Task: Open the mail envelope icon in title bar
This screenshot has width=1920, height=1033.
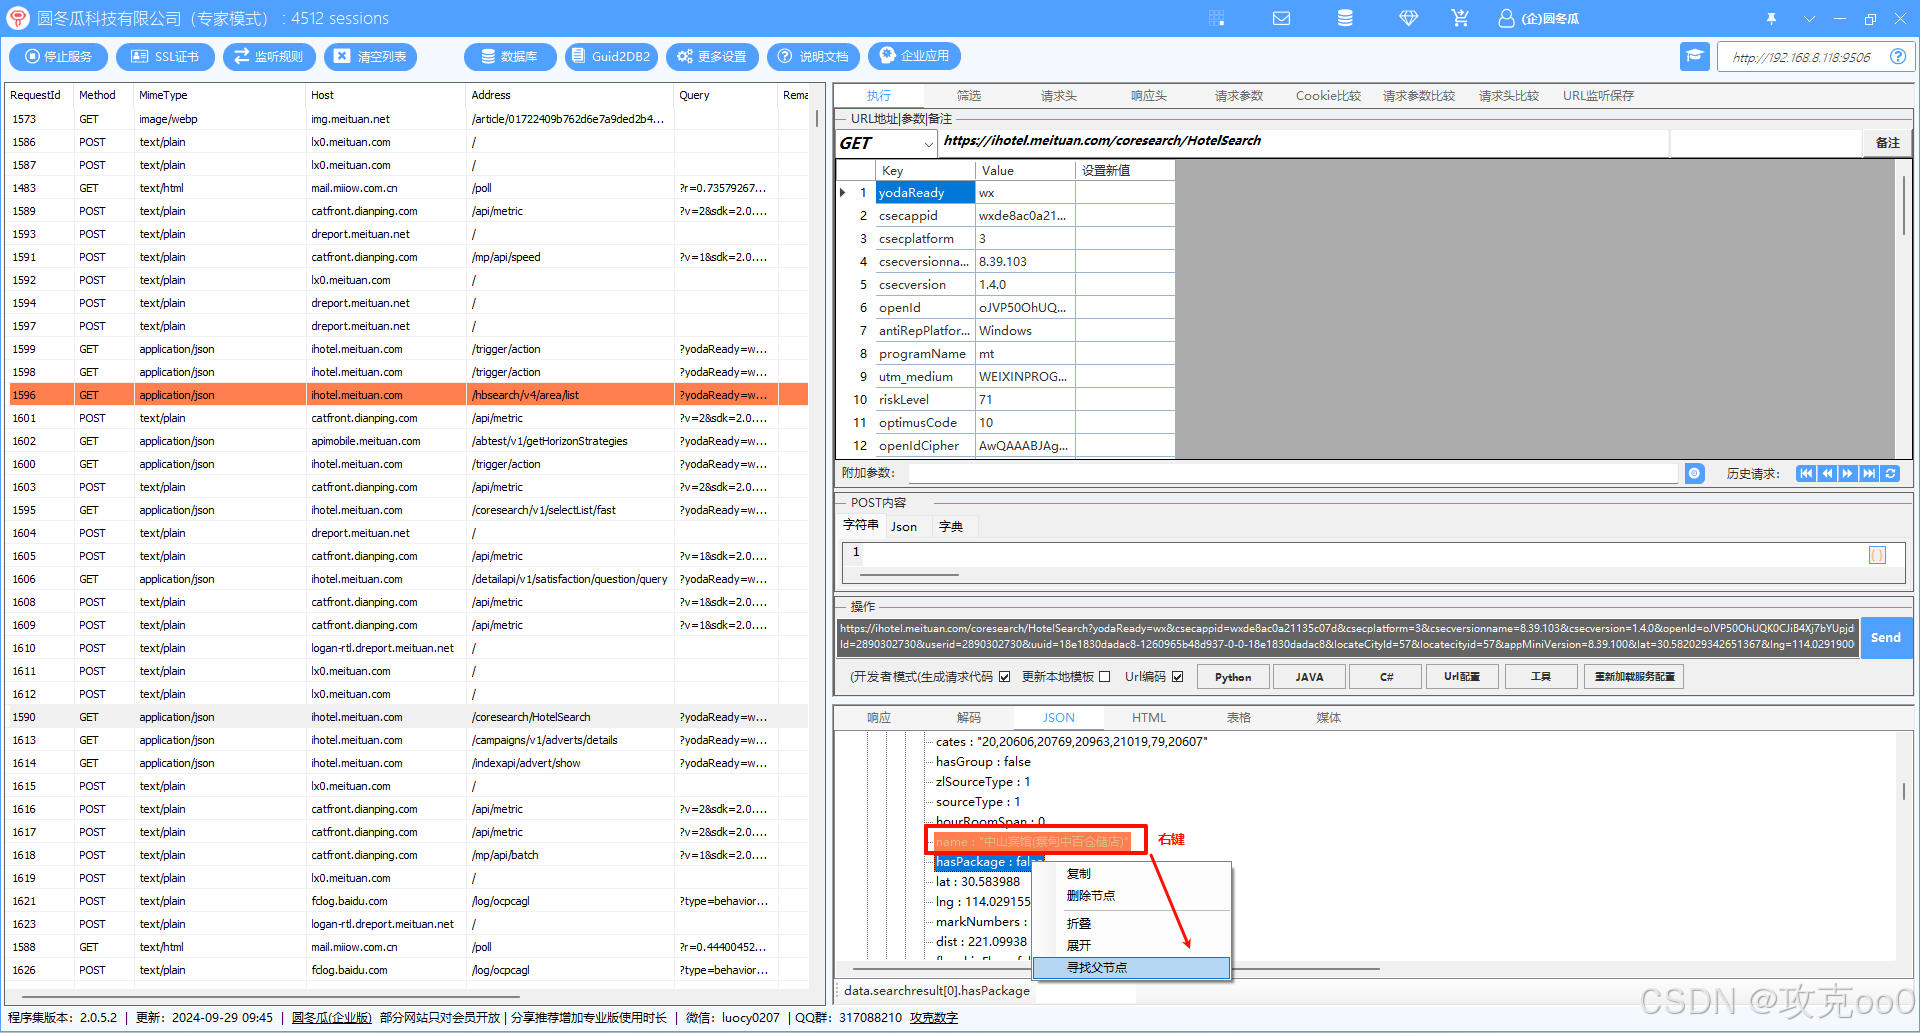Action: coord(1281,18)
